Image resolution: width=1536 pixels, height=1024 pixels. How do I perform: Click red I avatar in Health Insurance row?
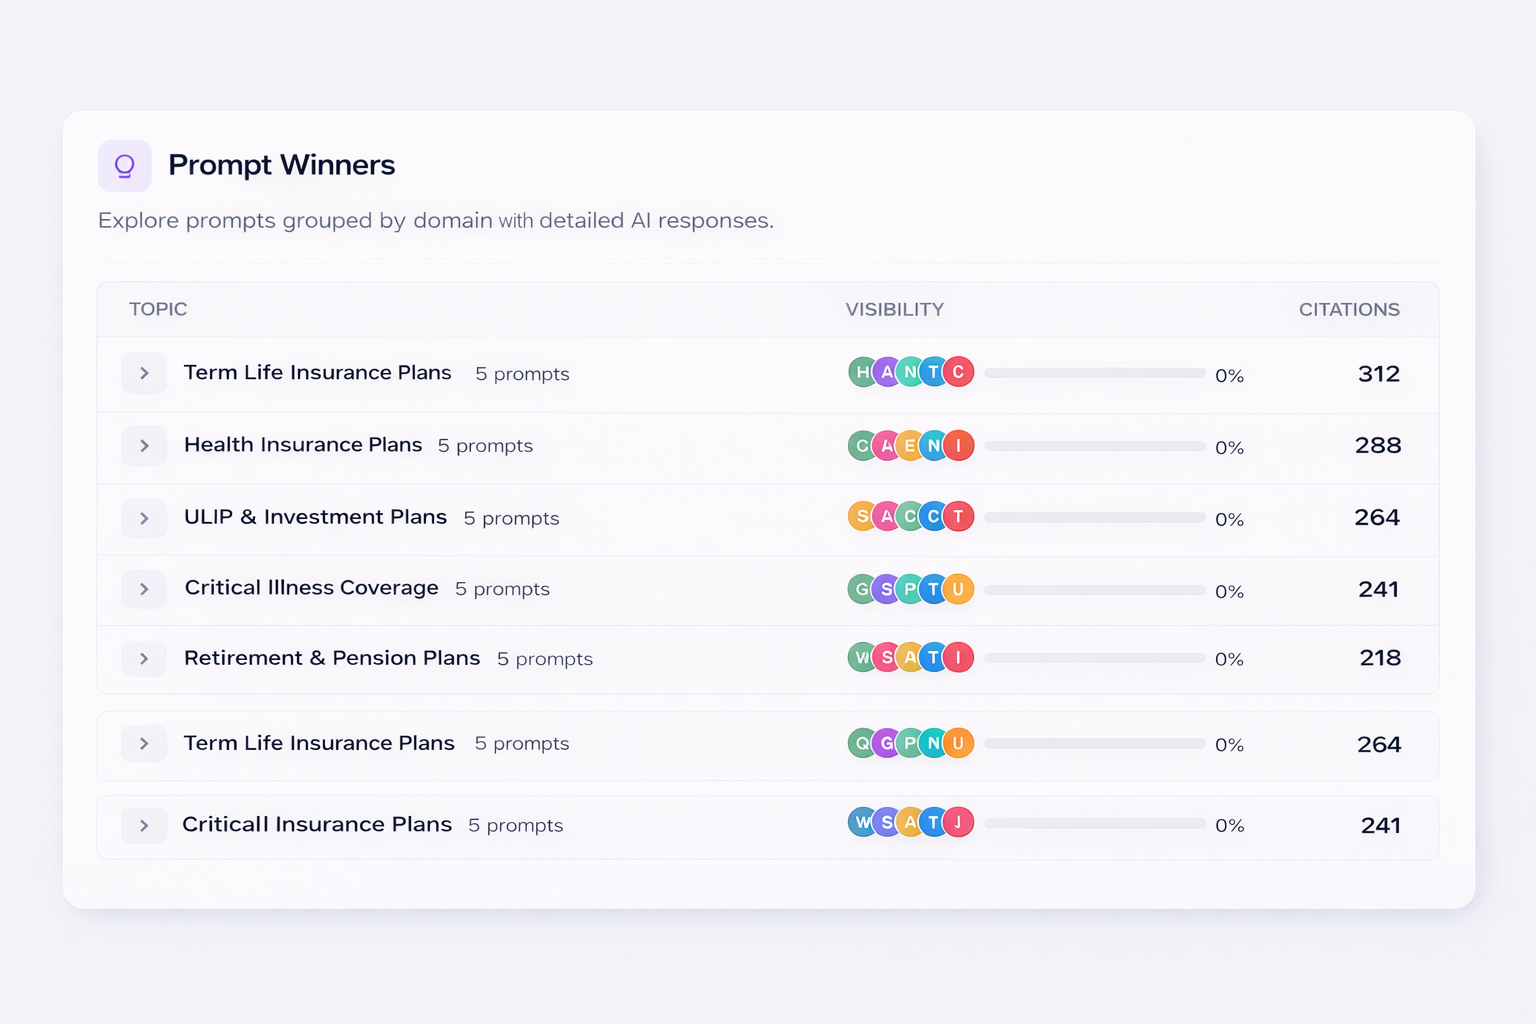pos(958,445)
